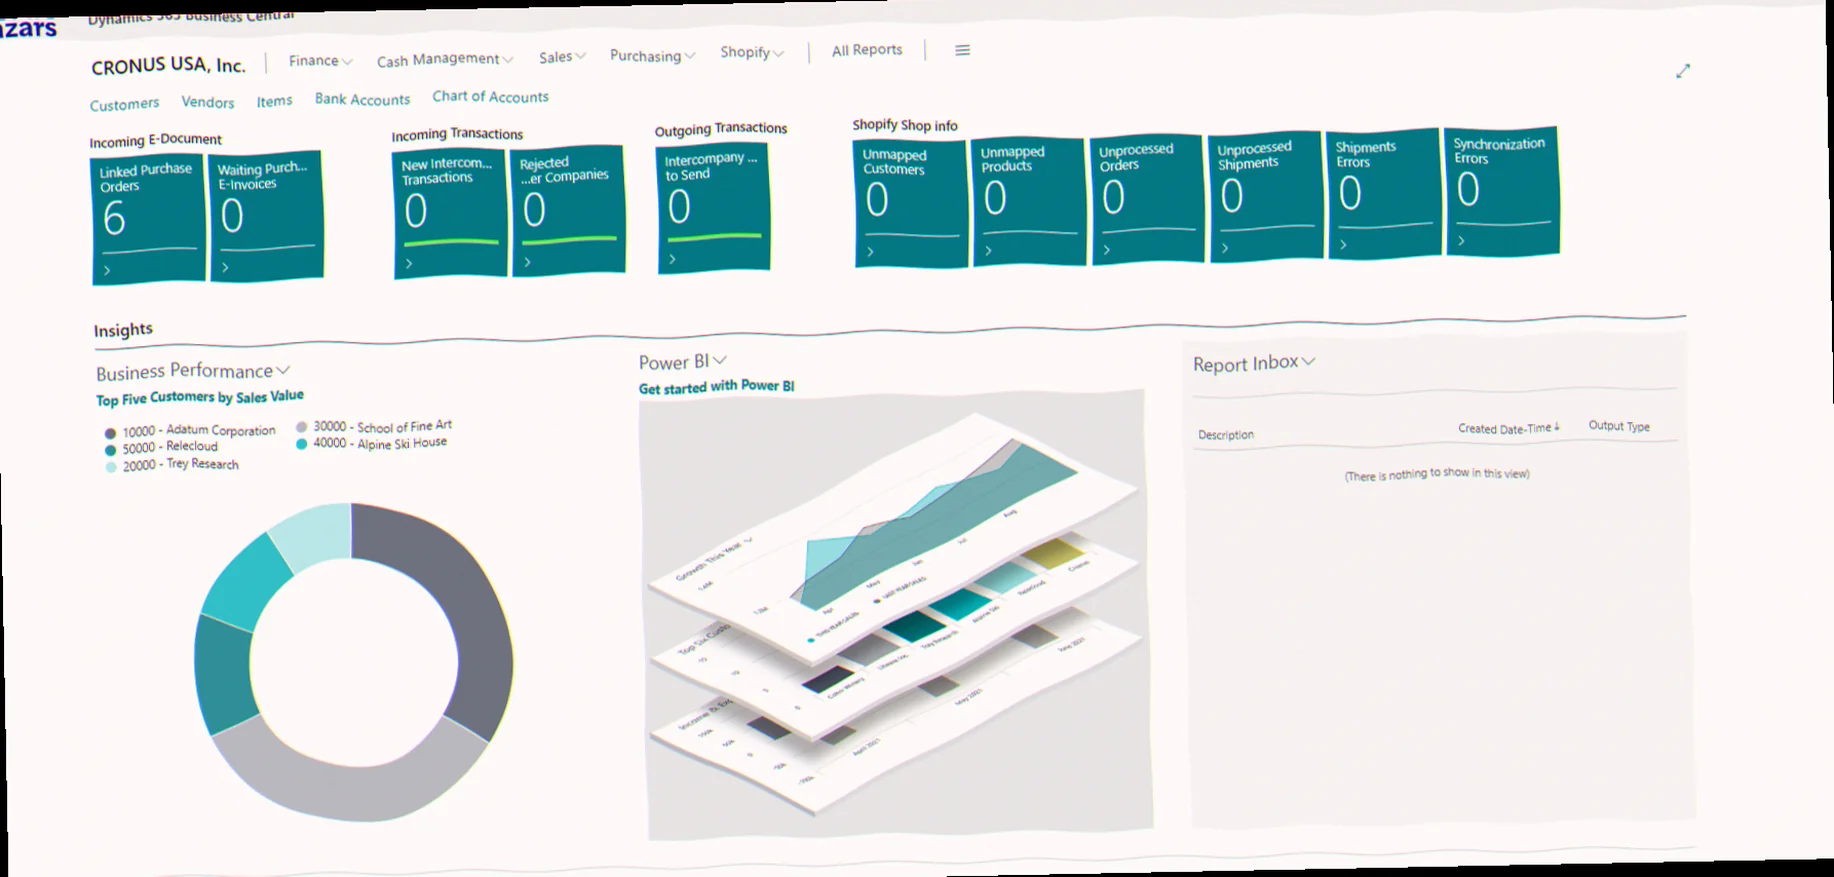1834x877 pixels.
Task: Click the Shopify Shop info heading
Action: point(905,125)
